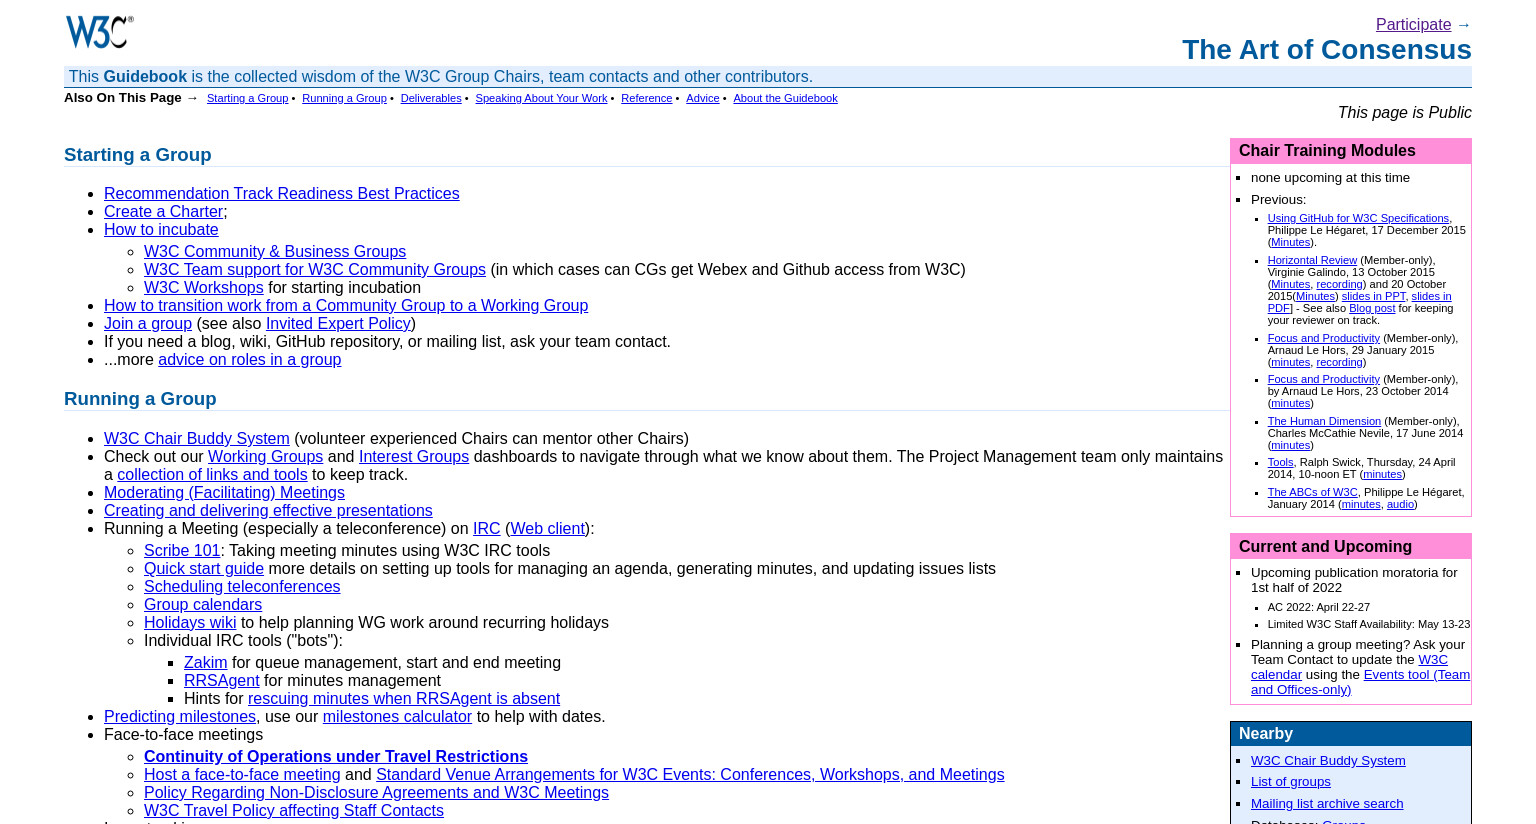Open Working Groups dashboard link
1536x824 pixels.
[x=265, y=457]
